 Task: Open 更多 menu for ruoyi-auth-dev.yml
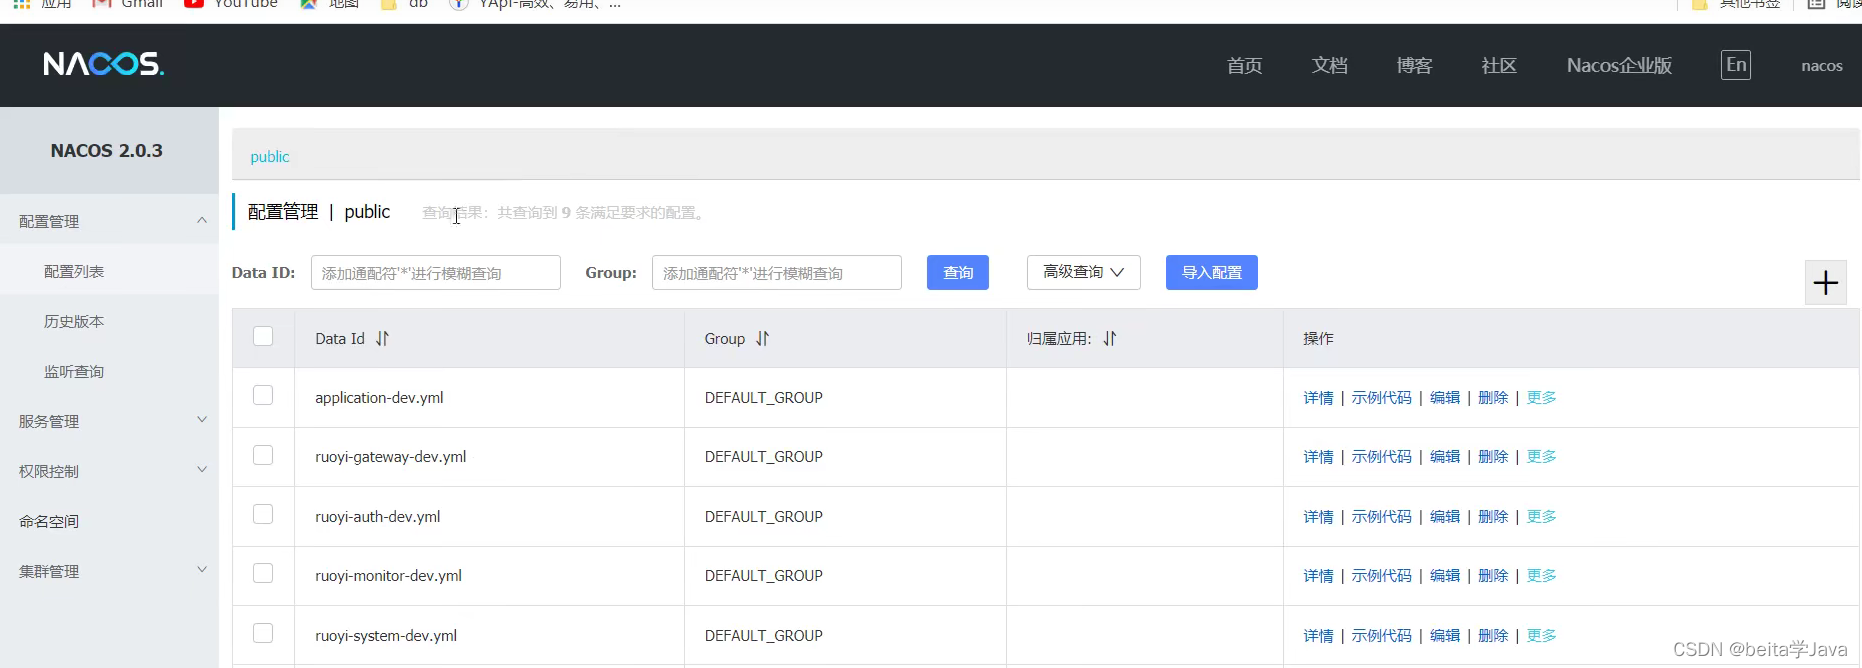(x=1541, y=517)
